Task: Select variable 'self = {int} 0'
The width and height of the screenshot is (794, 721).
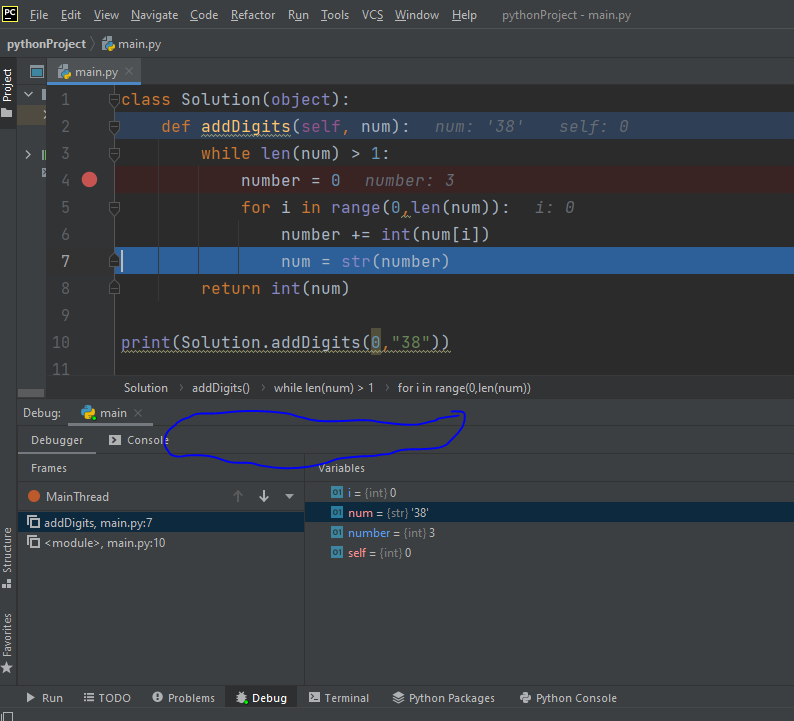Action: [x=549, y=553]
